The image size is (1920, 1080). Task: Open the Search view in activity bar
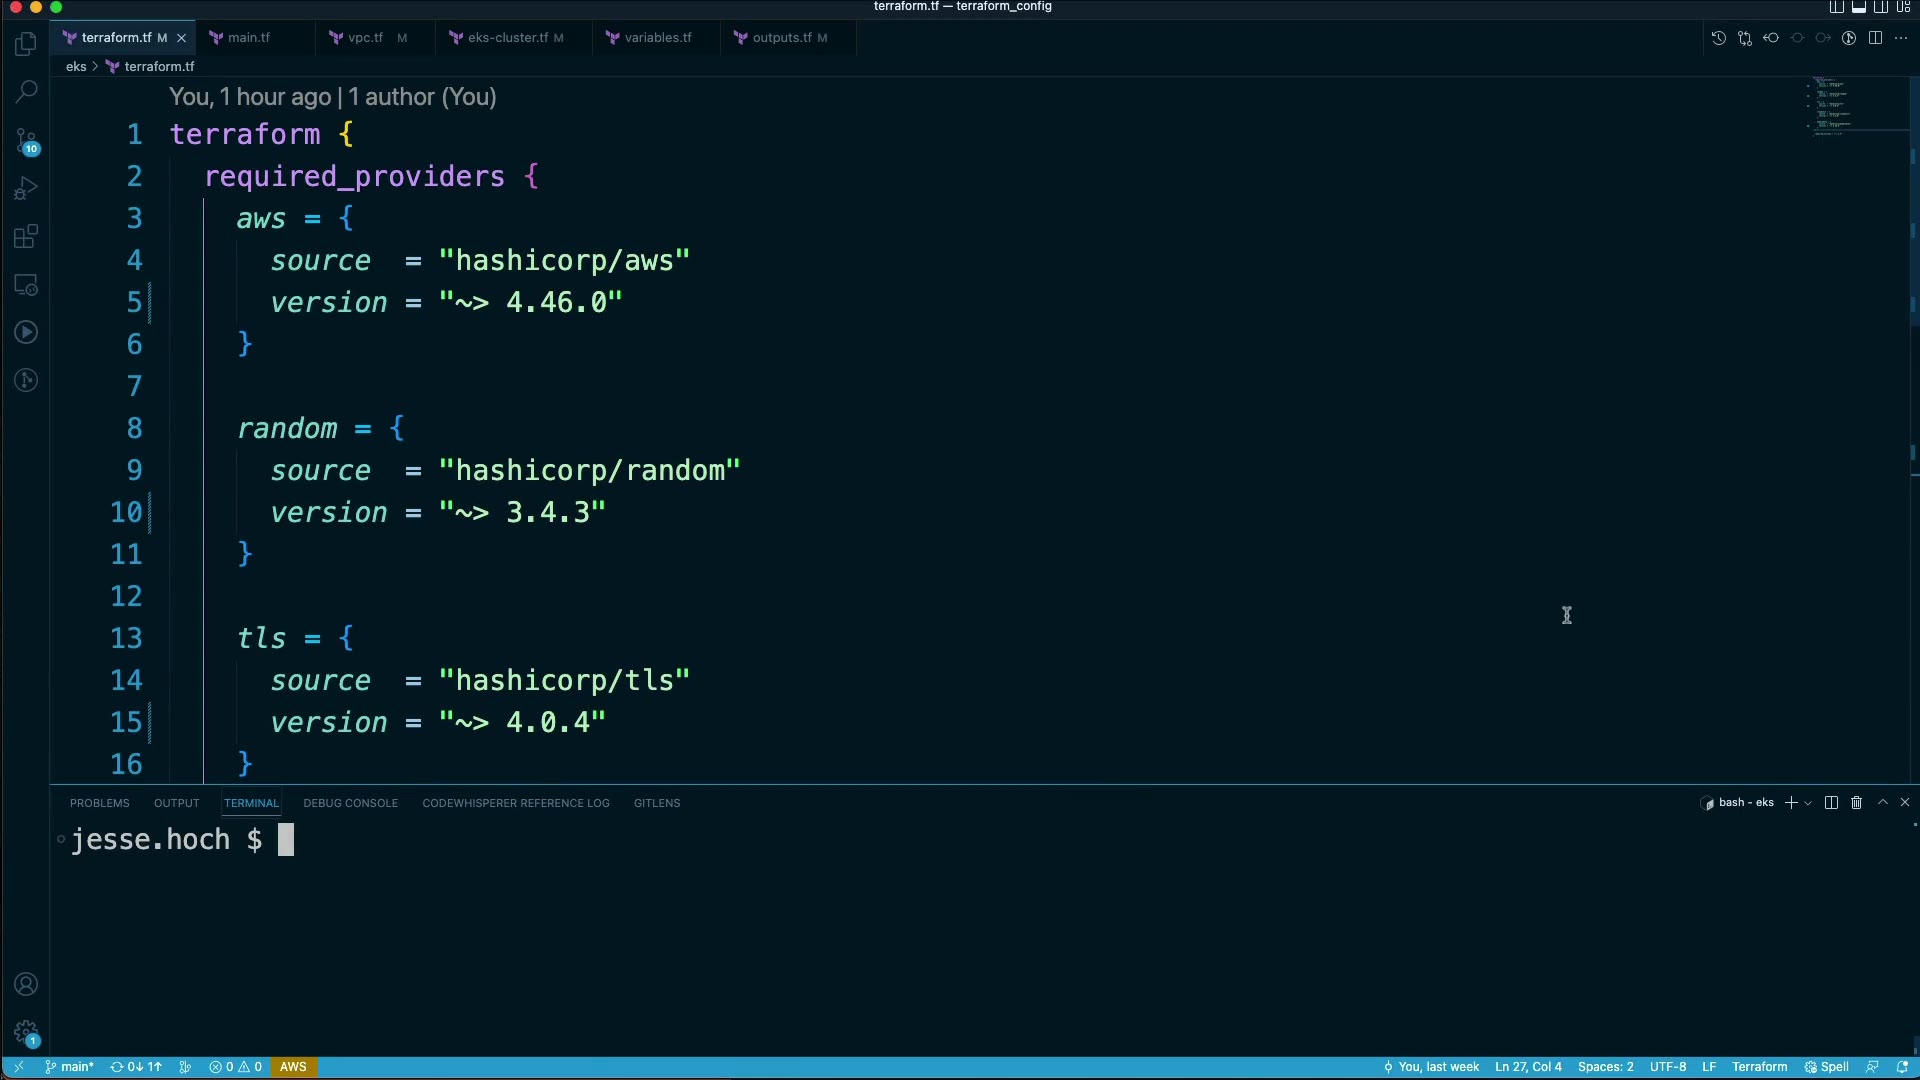pos(26,92)
